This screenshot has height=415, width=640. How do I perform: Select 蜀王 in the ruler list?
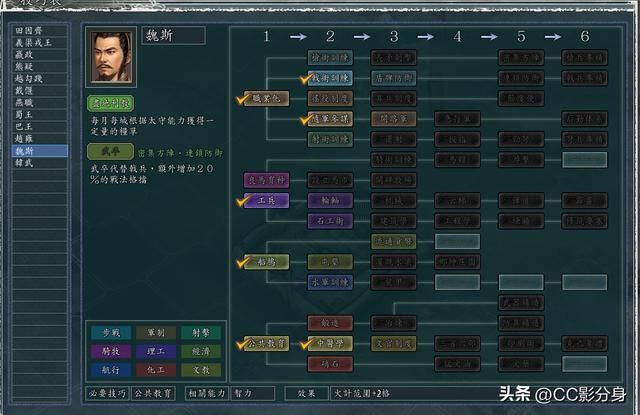40,115
